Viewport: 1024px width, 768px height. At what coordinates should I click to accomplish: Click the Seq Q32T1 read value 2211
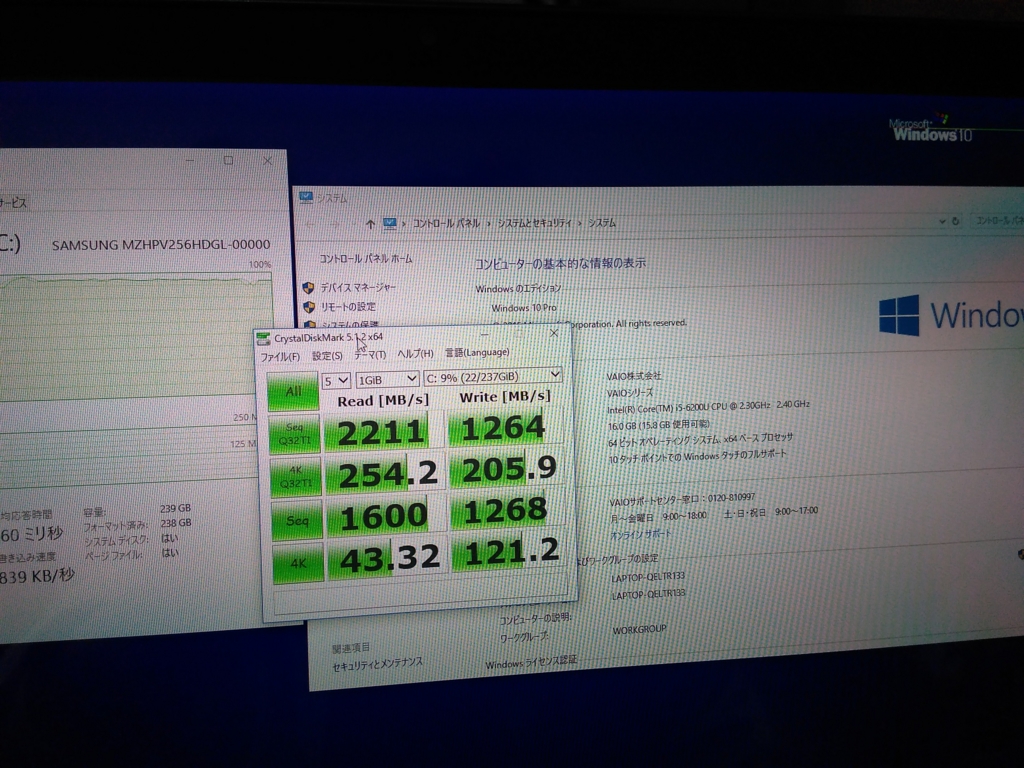tap(379, 432)
